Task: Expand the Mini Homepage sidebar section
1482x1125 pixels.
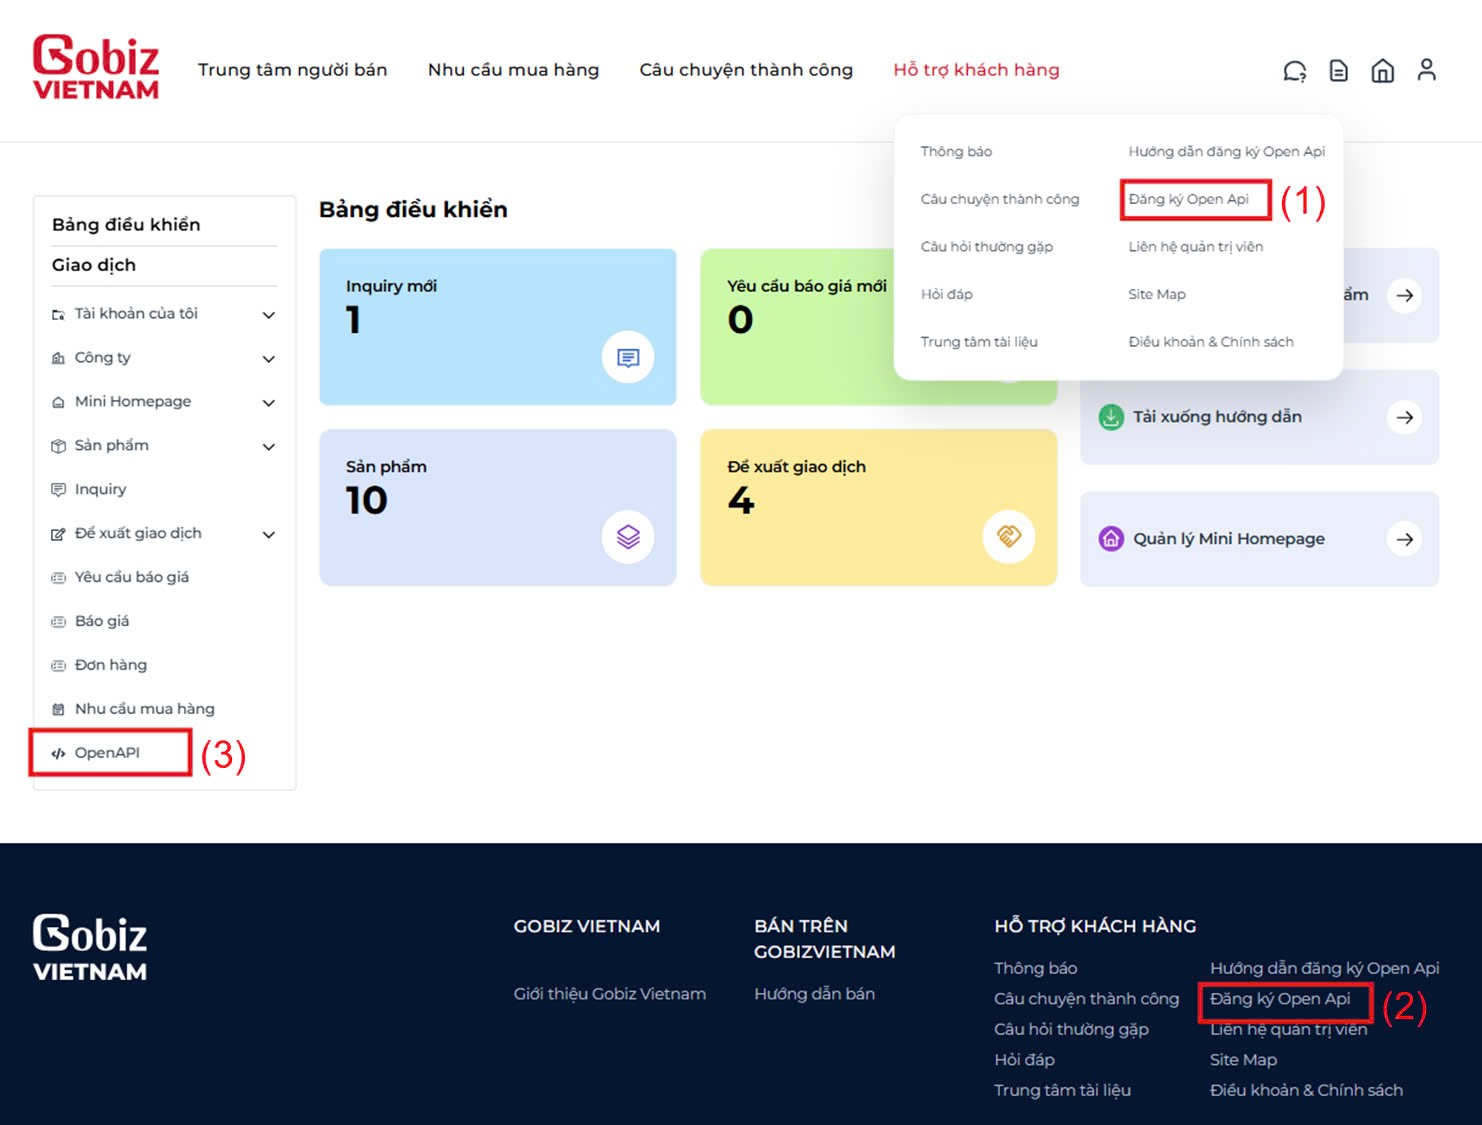Action: click(x=268, y=402)
